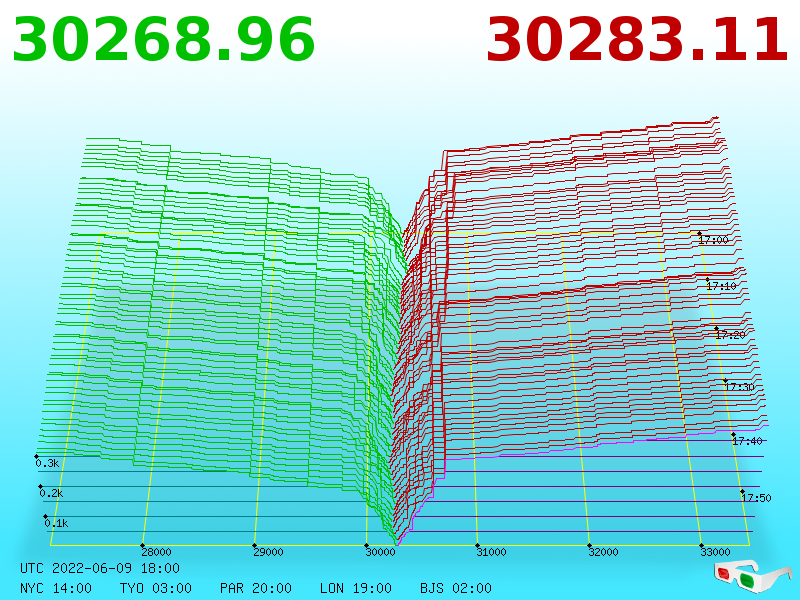
Task: Click the 0.2k depth axis label
Action: coord(52,493)
